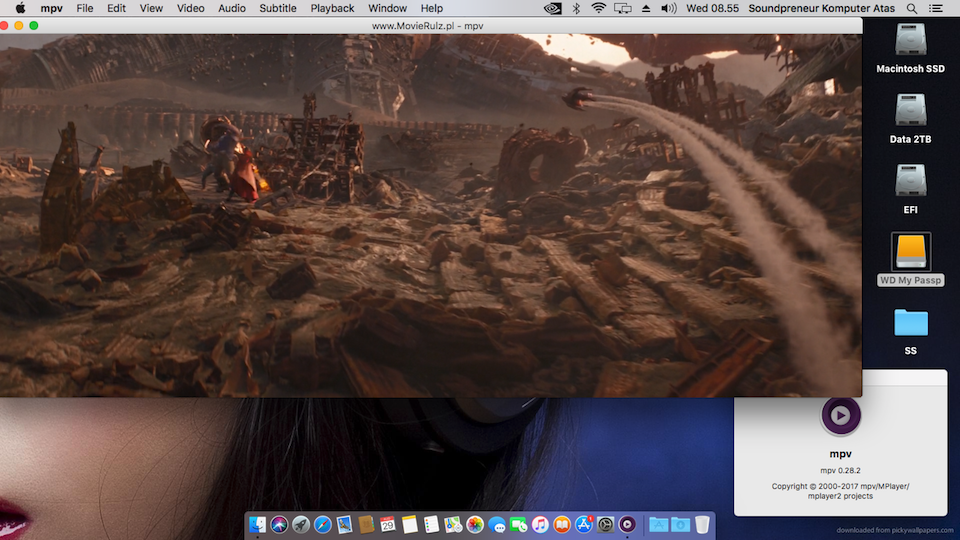Click the mpv copyright text
The image size is (960, 540).
841,491
